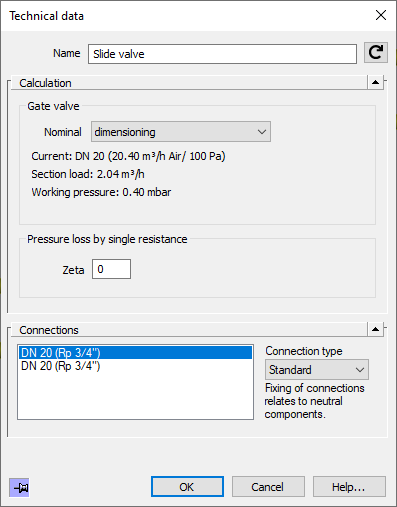Click the Calculation section header label
This screenshot has height=507, width=397.
(x=45, y=83)
